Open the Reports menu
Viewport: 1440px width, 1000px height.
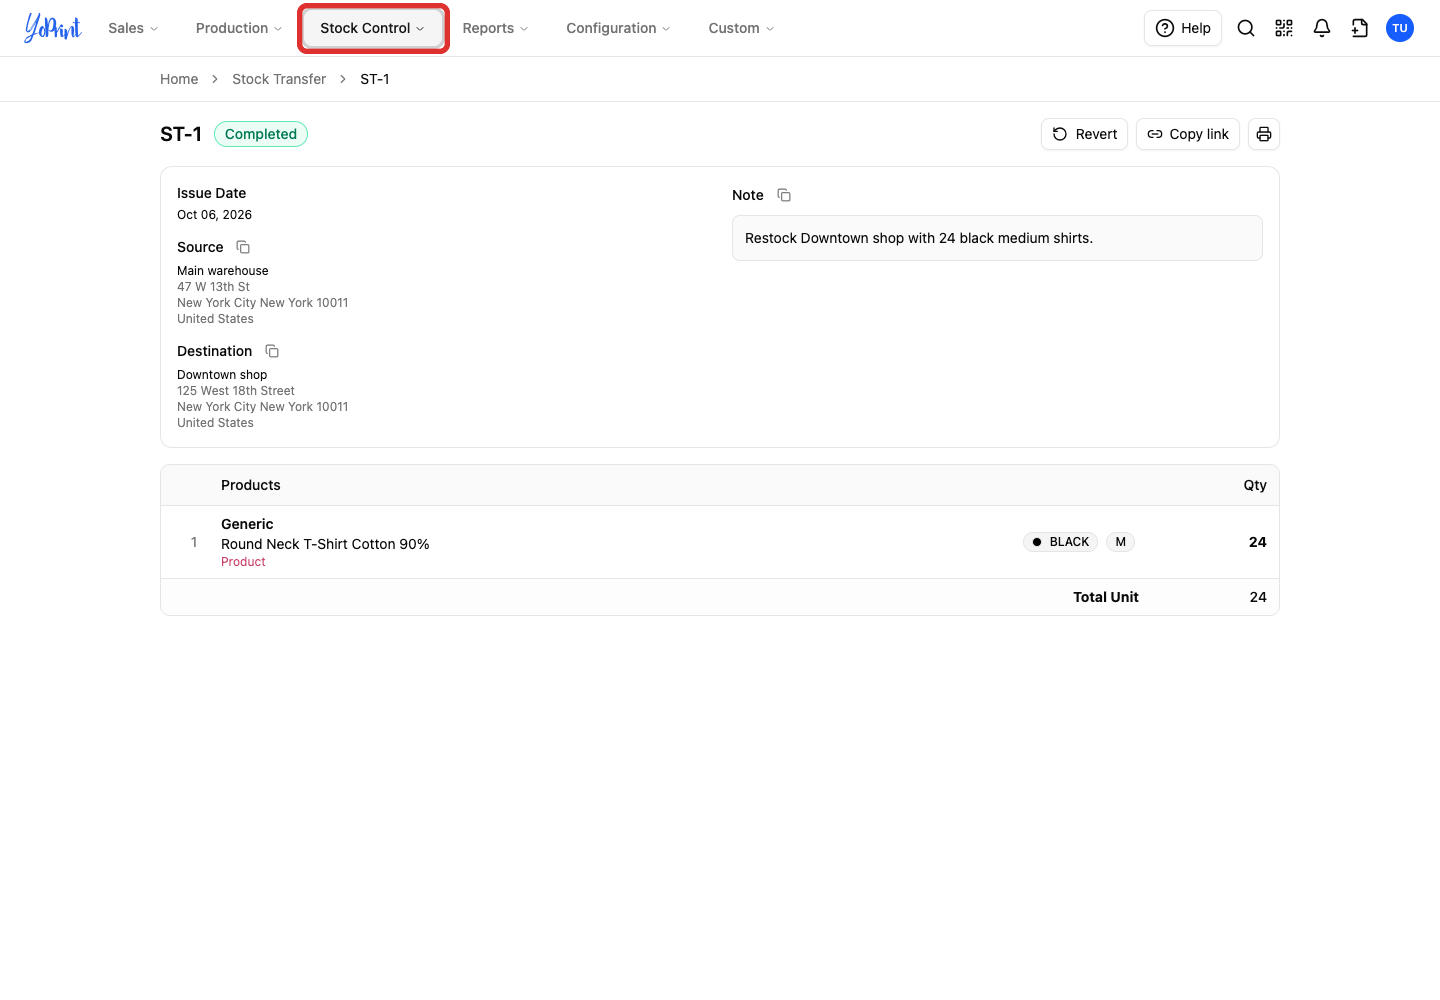495,28
